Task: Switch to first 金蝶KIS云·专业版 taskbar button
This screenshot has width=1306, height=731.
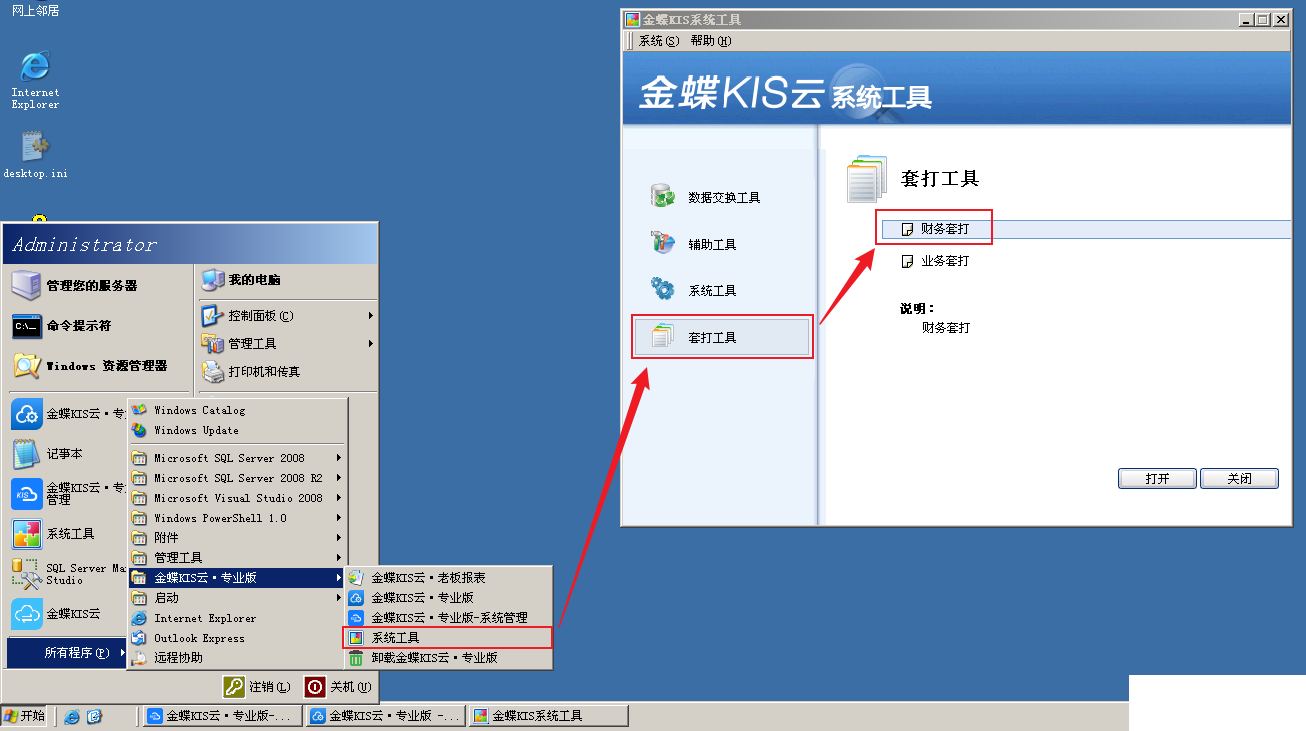Action: point(222,716)
